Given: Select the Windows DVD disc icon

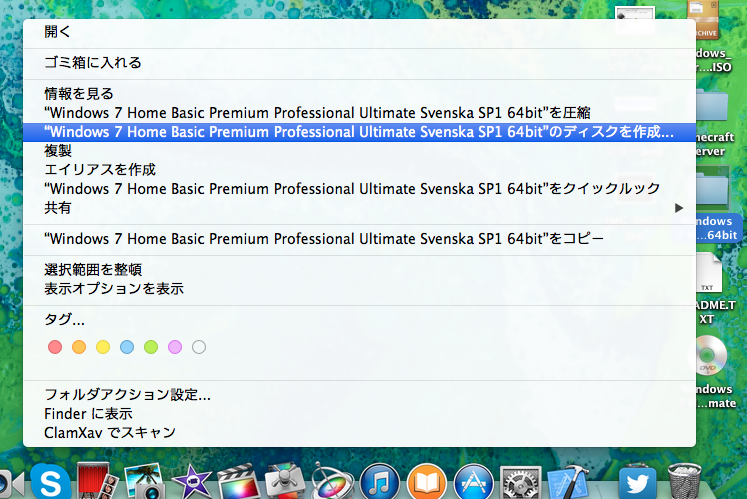Looking at the screenshot, I should point(710,356).
